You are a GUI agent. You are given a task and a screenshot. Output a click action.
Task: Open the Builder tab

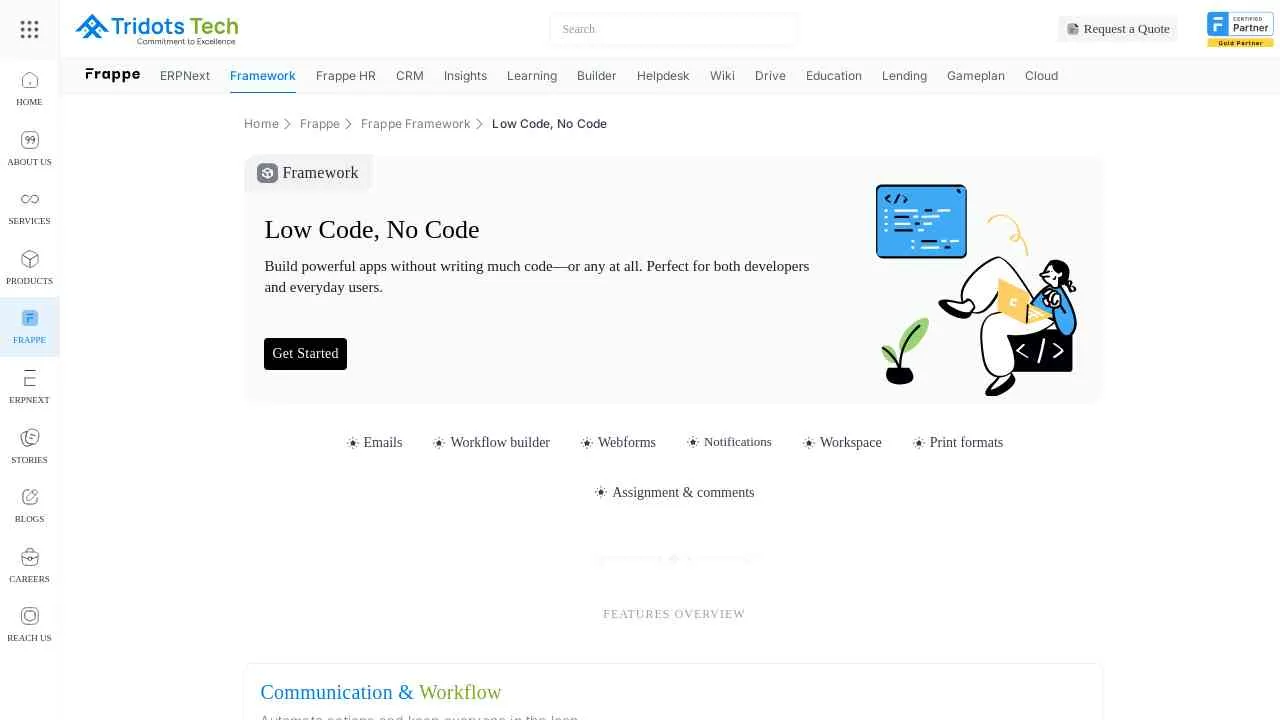[597, 76]
